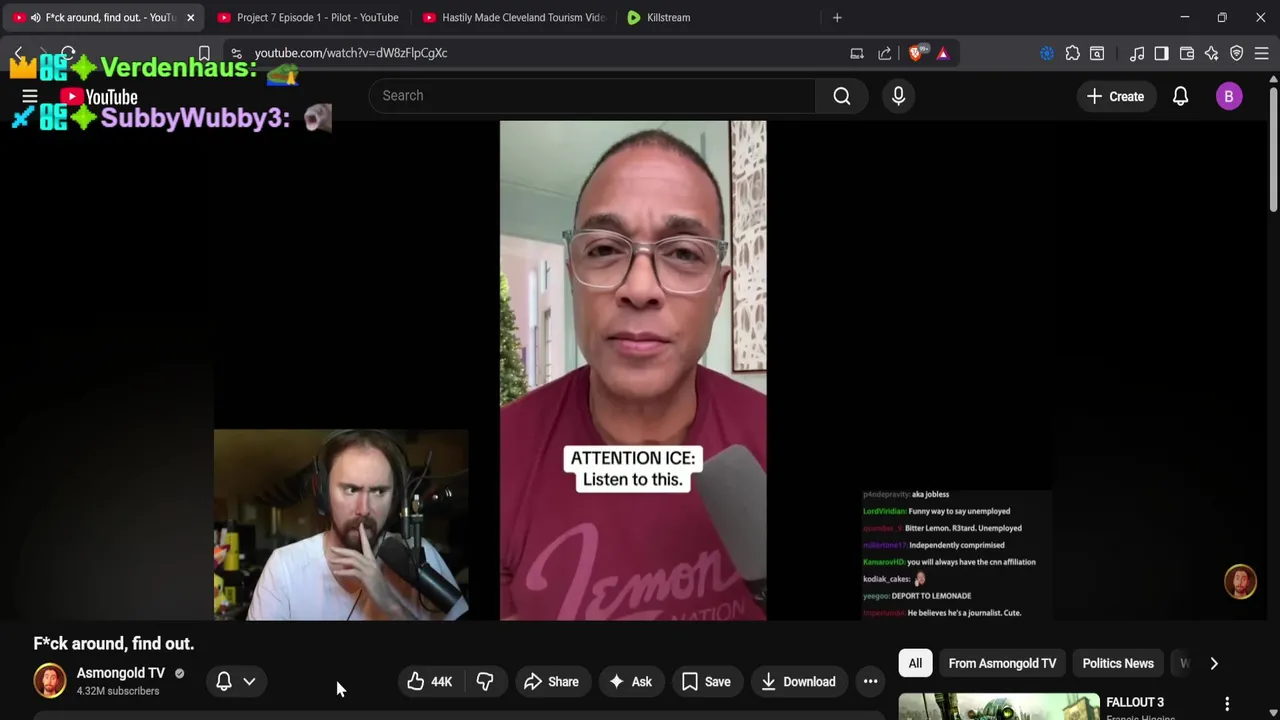This screenshot has height=720, width=1280.
Task: Click the video title "F*ck around, find out."
Action: point(114,644)
